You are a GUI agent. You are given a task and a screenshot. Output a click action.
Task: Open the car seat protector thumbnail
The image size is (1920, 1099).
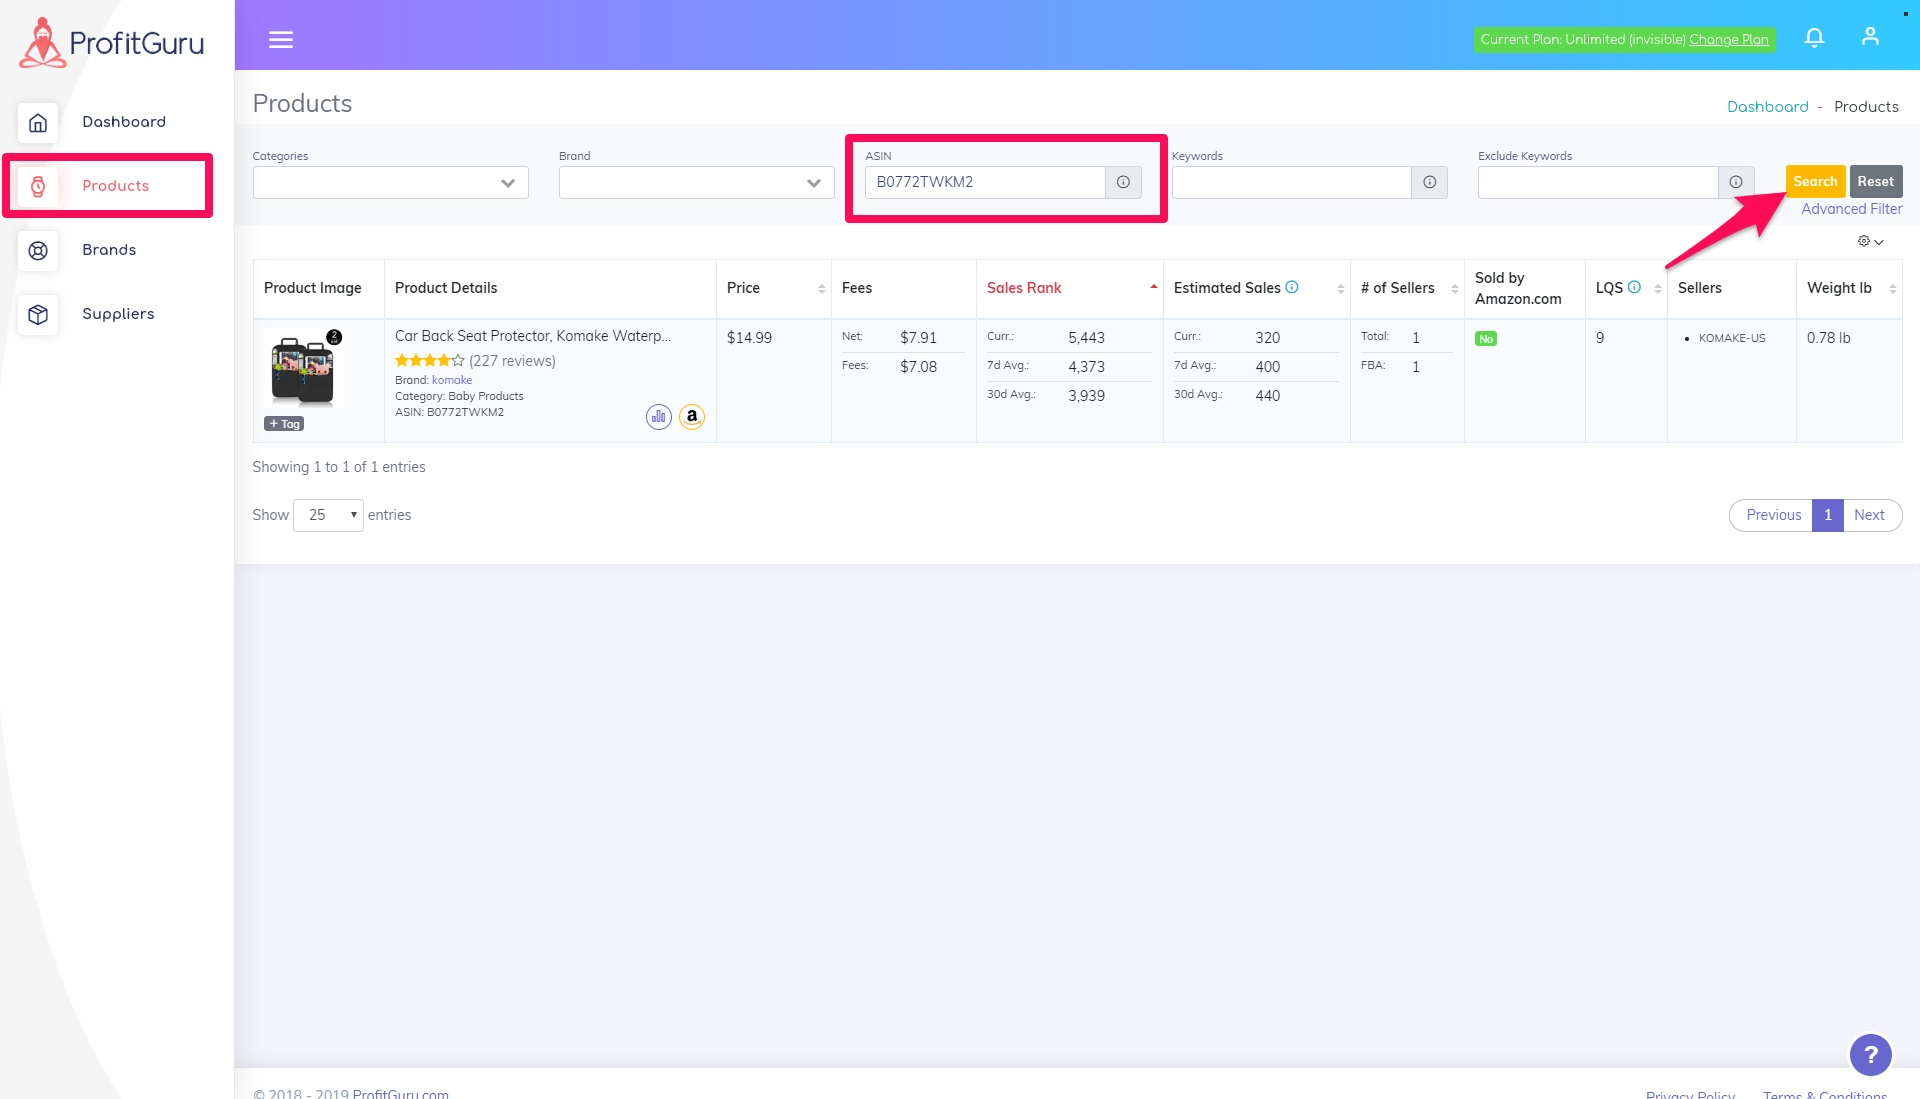point(303,369)
